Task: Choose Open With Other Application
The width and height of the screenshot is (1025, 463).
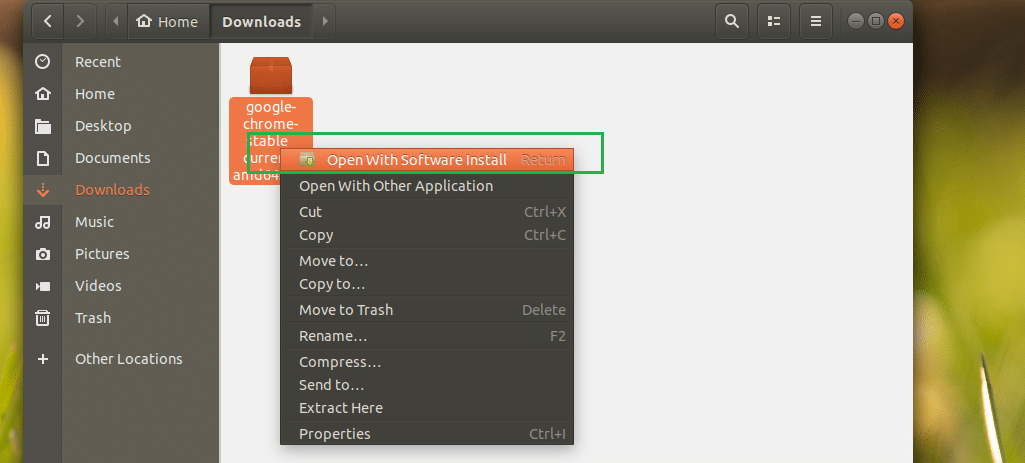Action: [x=427, y=186]
